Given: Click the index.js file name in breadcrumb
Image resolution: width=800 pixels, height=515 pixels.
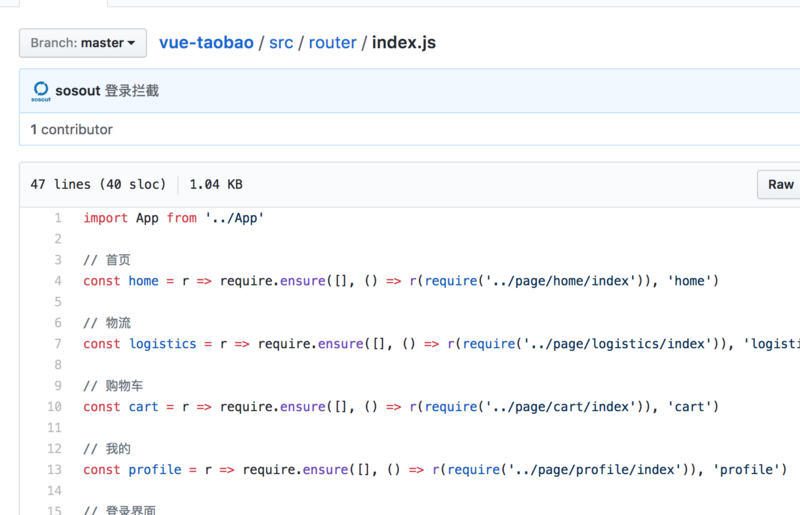Looking at the screenshot, I should pos(404,43).
